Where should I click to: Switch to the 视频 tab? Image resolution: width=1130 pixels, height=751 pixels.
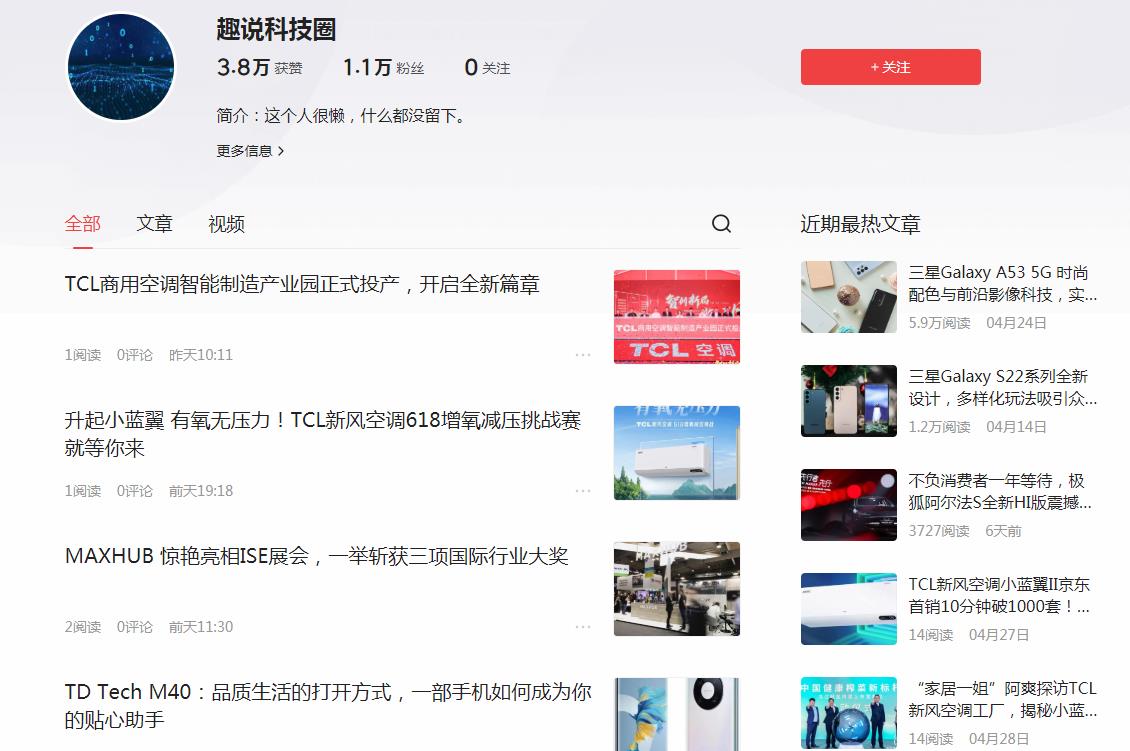pyautogui.click(x=226, y=224)
